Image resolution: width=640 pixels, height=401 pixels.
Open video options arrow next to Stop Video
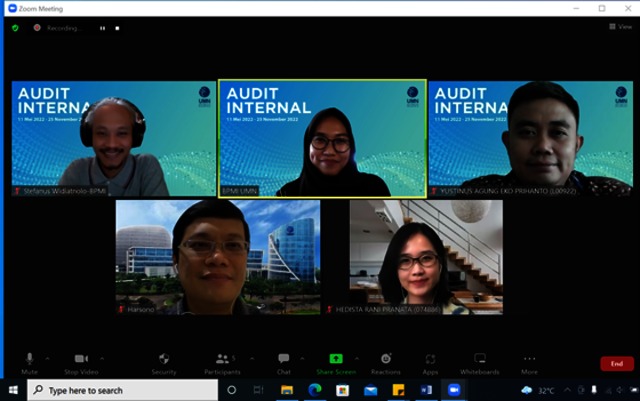coord(102,359)
